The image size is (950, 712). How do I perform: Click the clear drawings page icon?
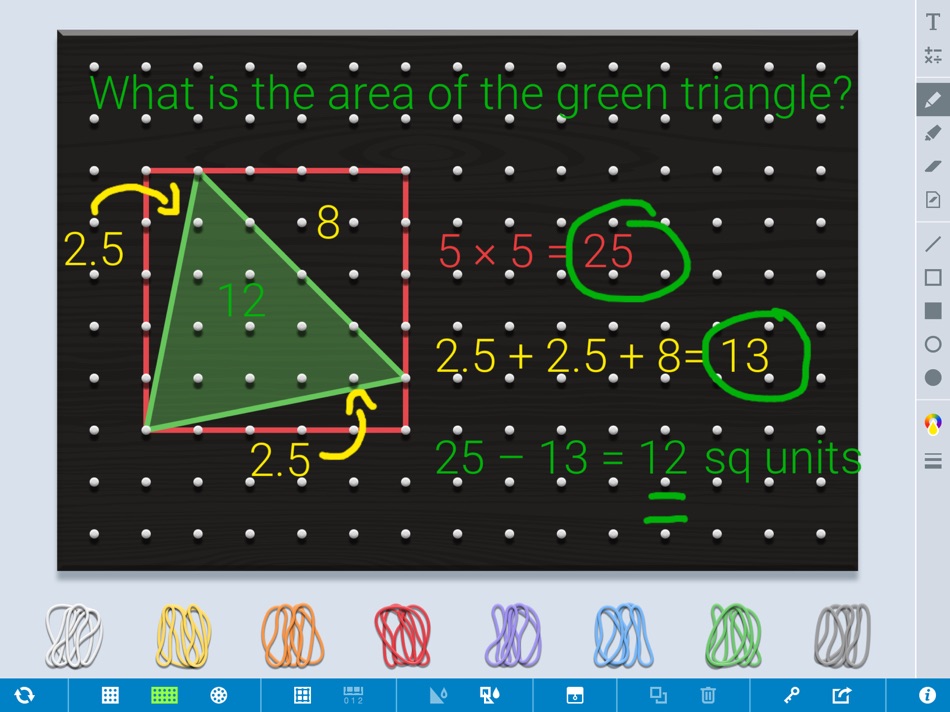pos(933,199)
